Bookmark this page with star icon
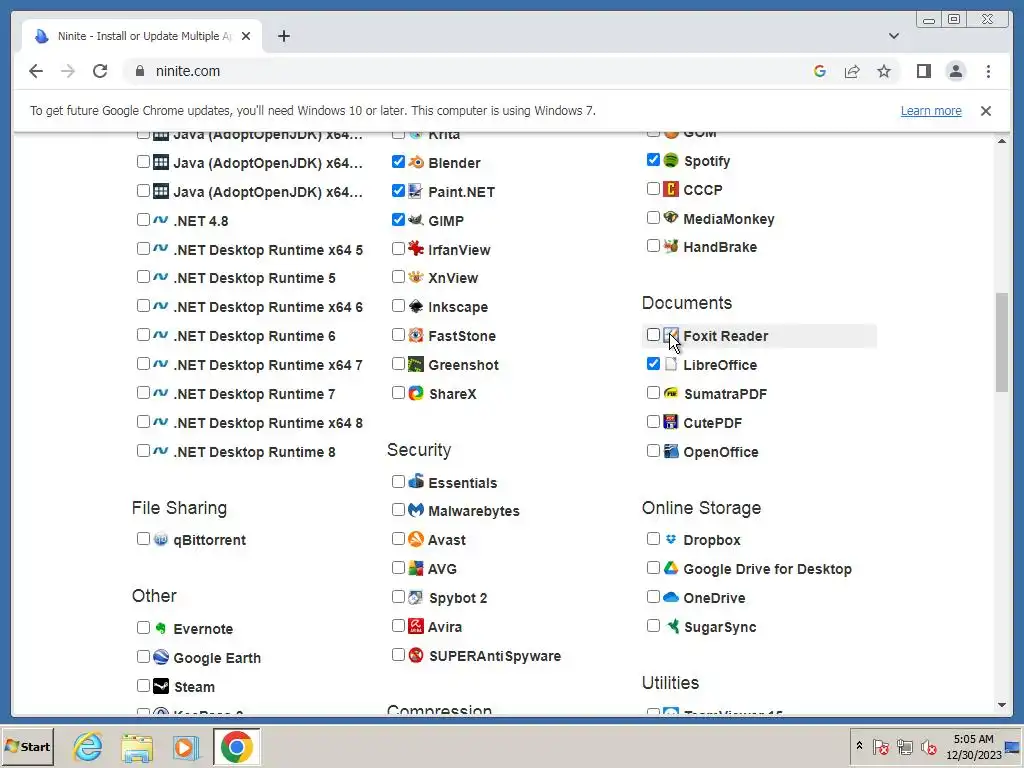Viewport: 1024px width, 768px height. [x=884, y=71]
